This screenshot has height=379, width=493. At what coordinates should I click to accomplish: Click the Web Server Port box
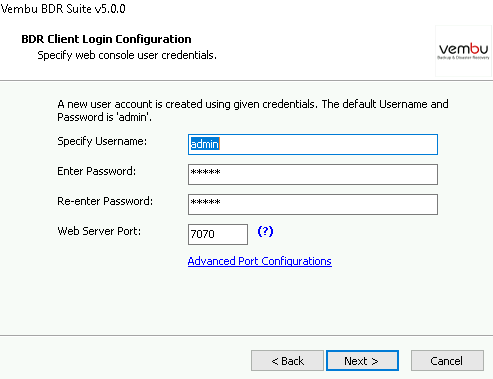218,234
